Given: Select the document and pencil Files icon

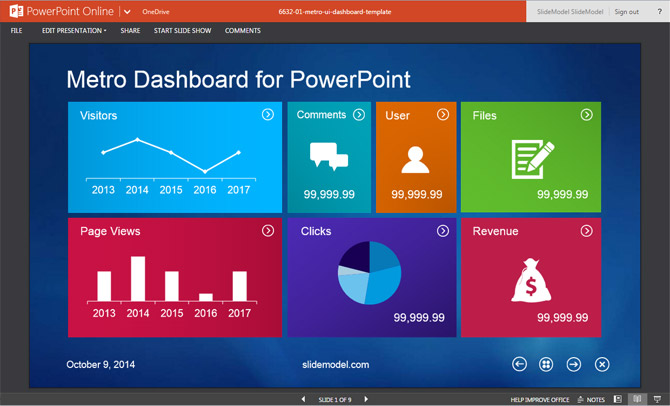Looking at the screenshot, I should pyautogui.click(x=533, y=159).
